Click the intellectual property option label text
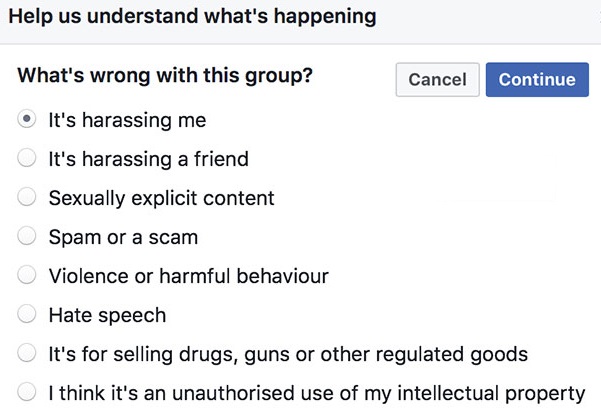 [x=316, y=394]
